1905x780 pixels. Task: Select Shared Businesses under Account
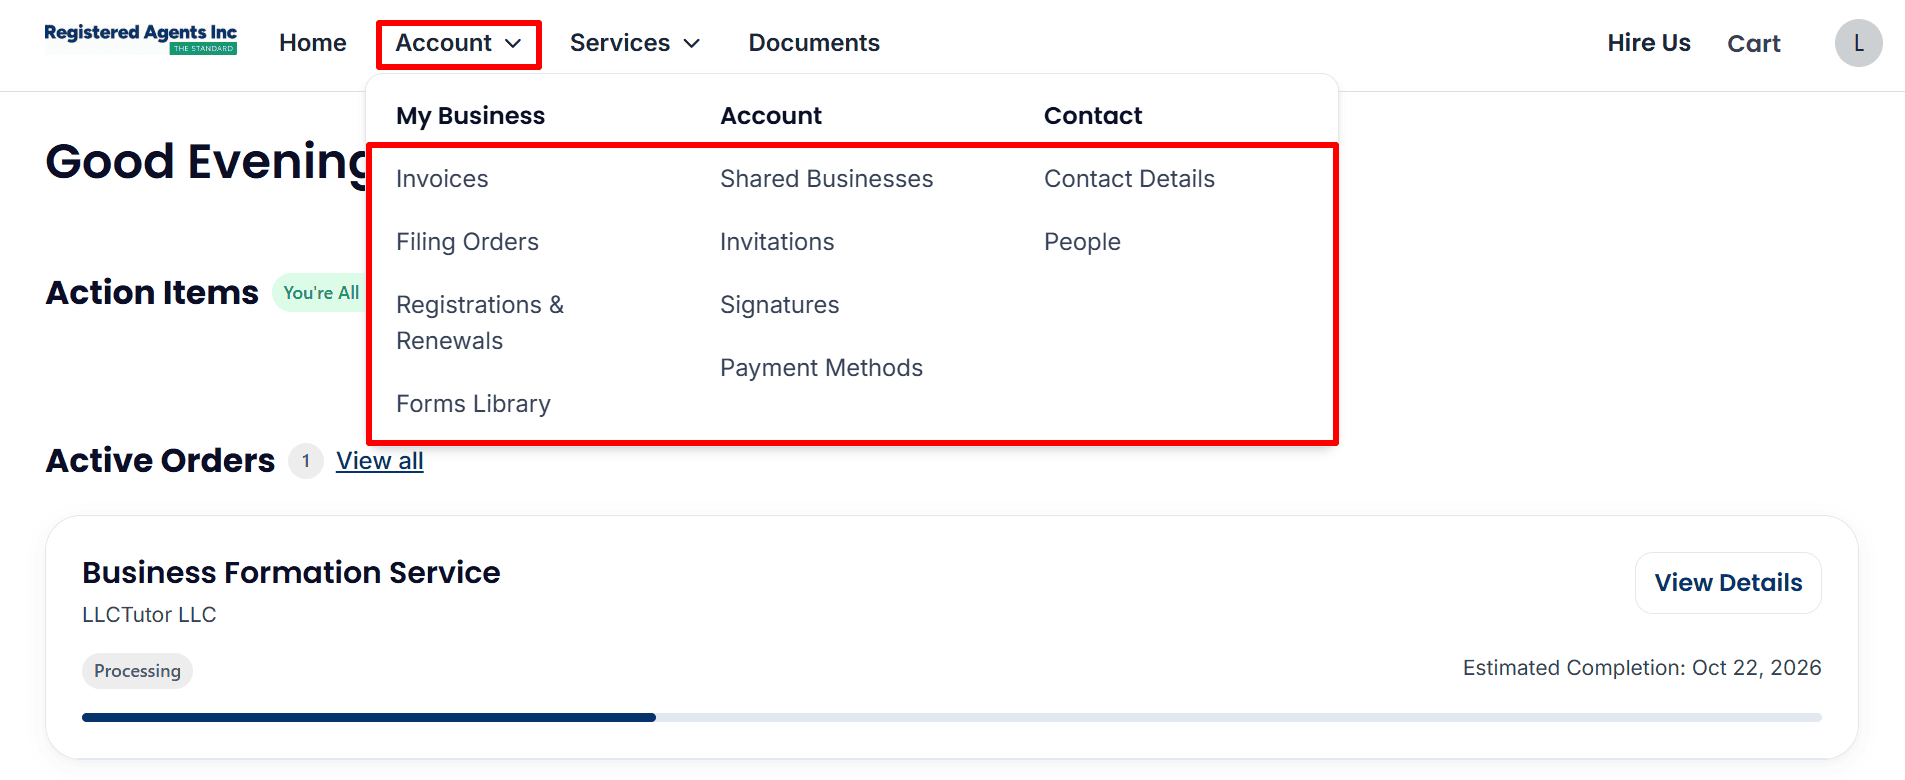pyautogui.click(x=826, y=179)
